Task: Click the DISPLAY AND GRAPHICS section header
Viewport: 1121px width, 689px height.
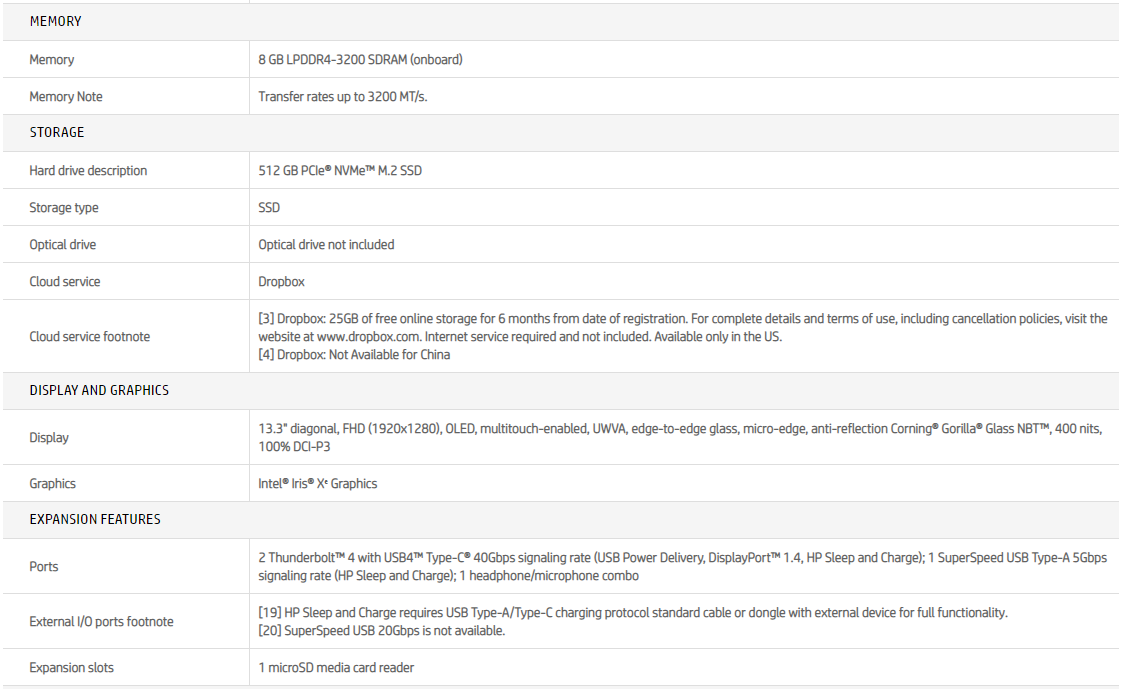Action: click(99, 390)
